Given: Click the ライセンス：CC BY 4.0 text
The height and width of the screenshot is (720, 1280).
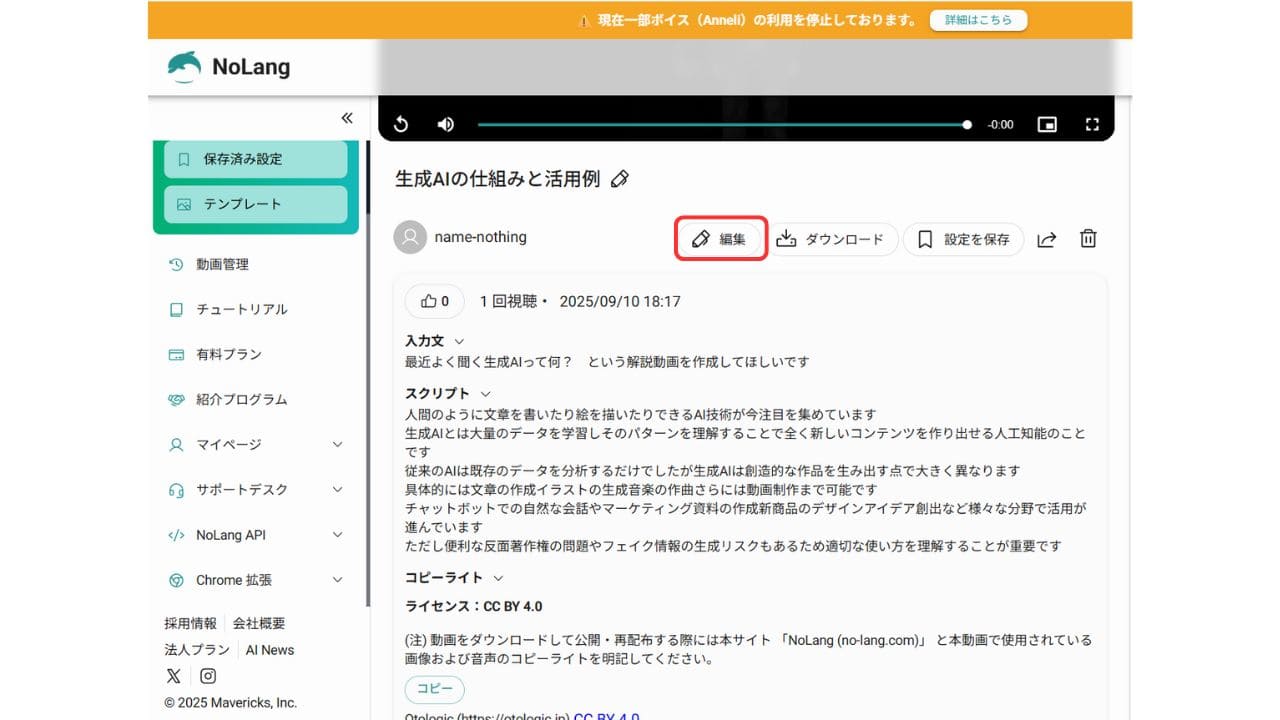Looking at the screenshot, I should pos(474,606).
